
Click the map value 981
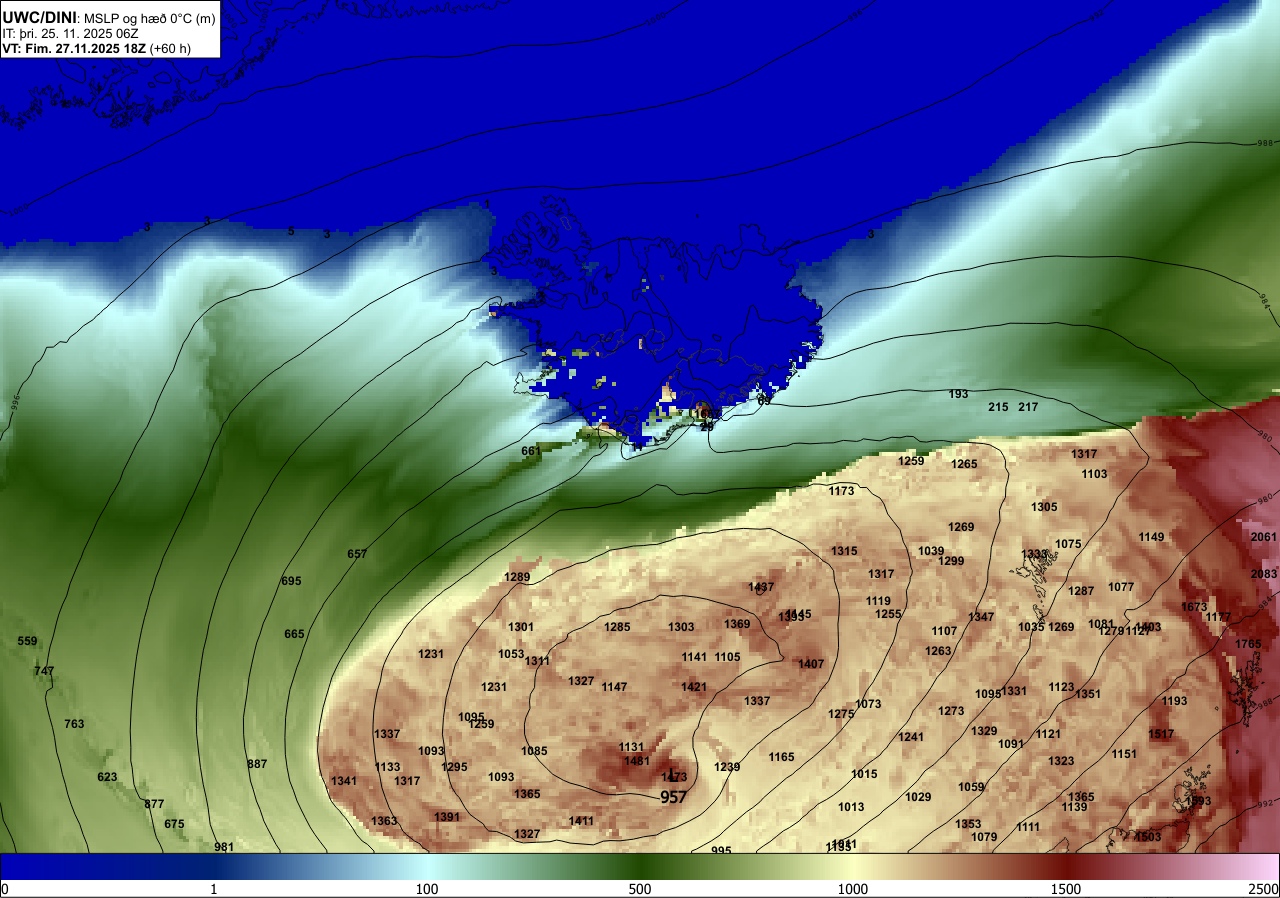224,847
